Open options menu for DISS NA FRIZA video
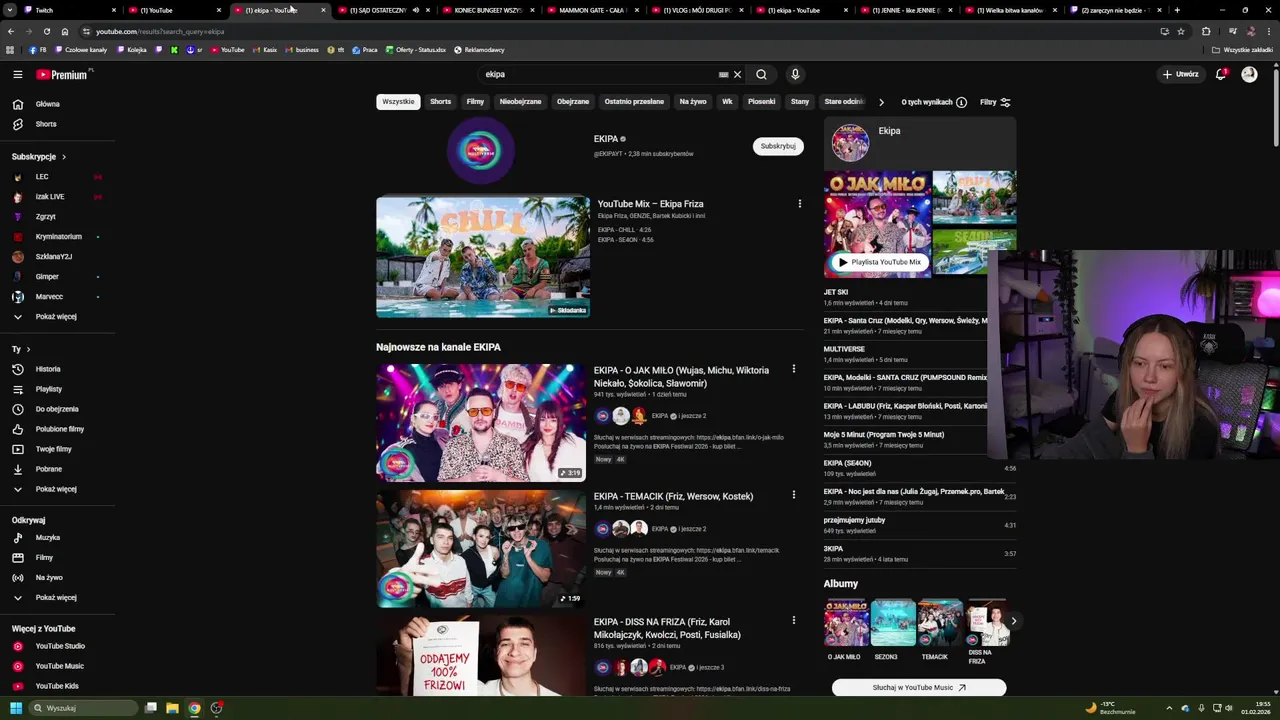This screenshot has width=1280, height=720. (x=794, y=620)
